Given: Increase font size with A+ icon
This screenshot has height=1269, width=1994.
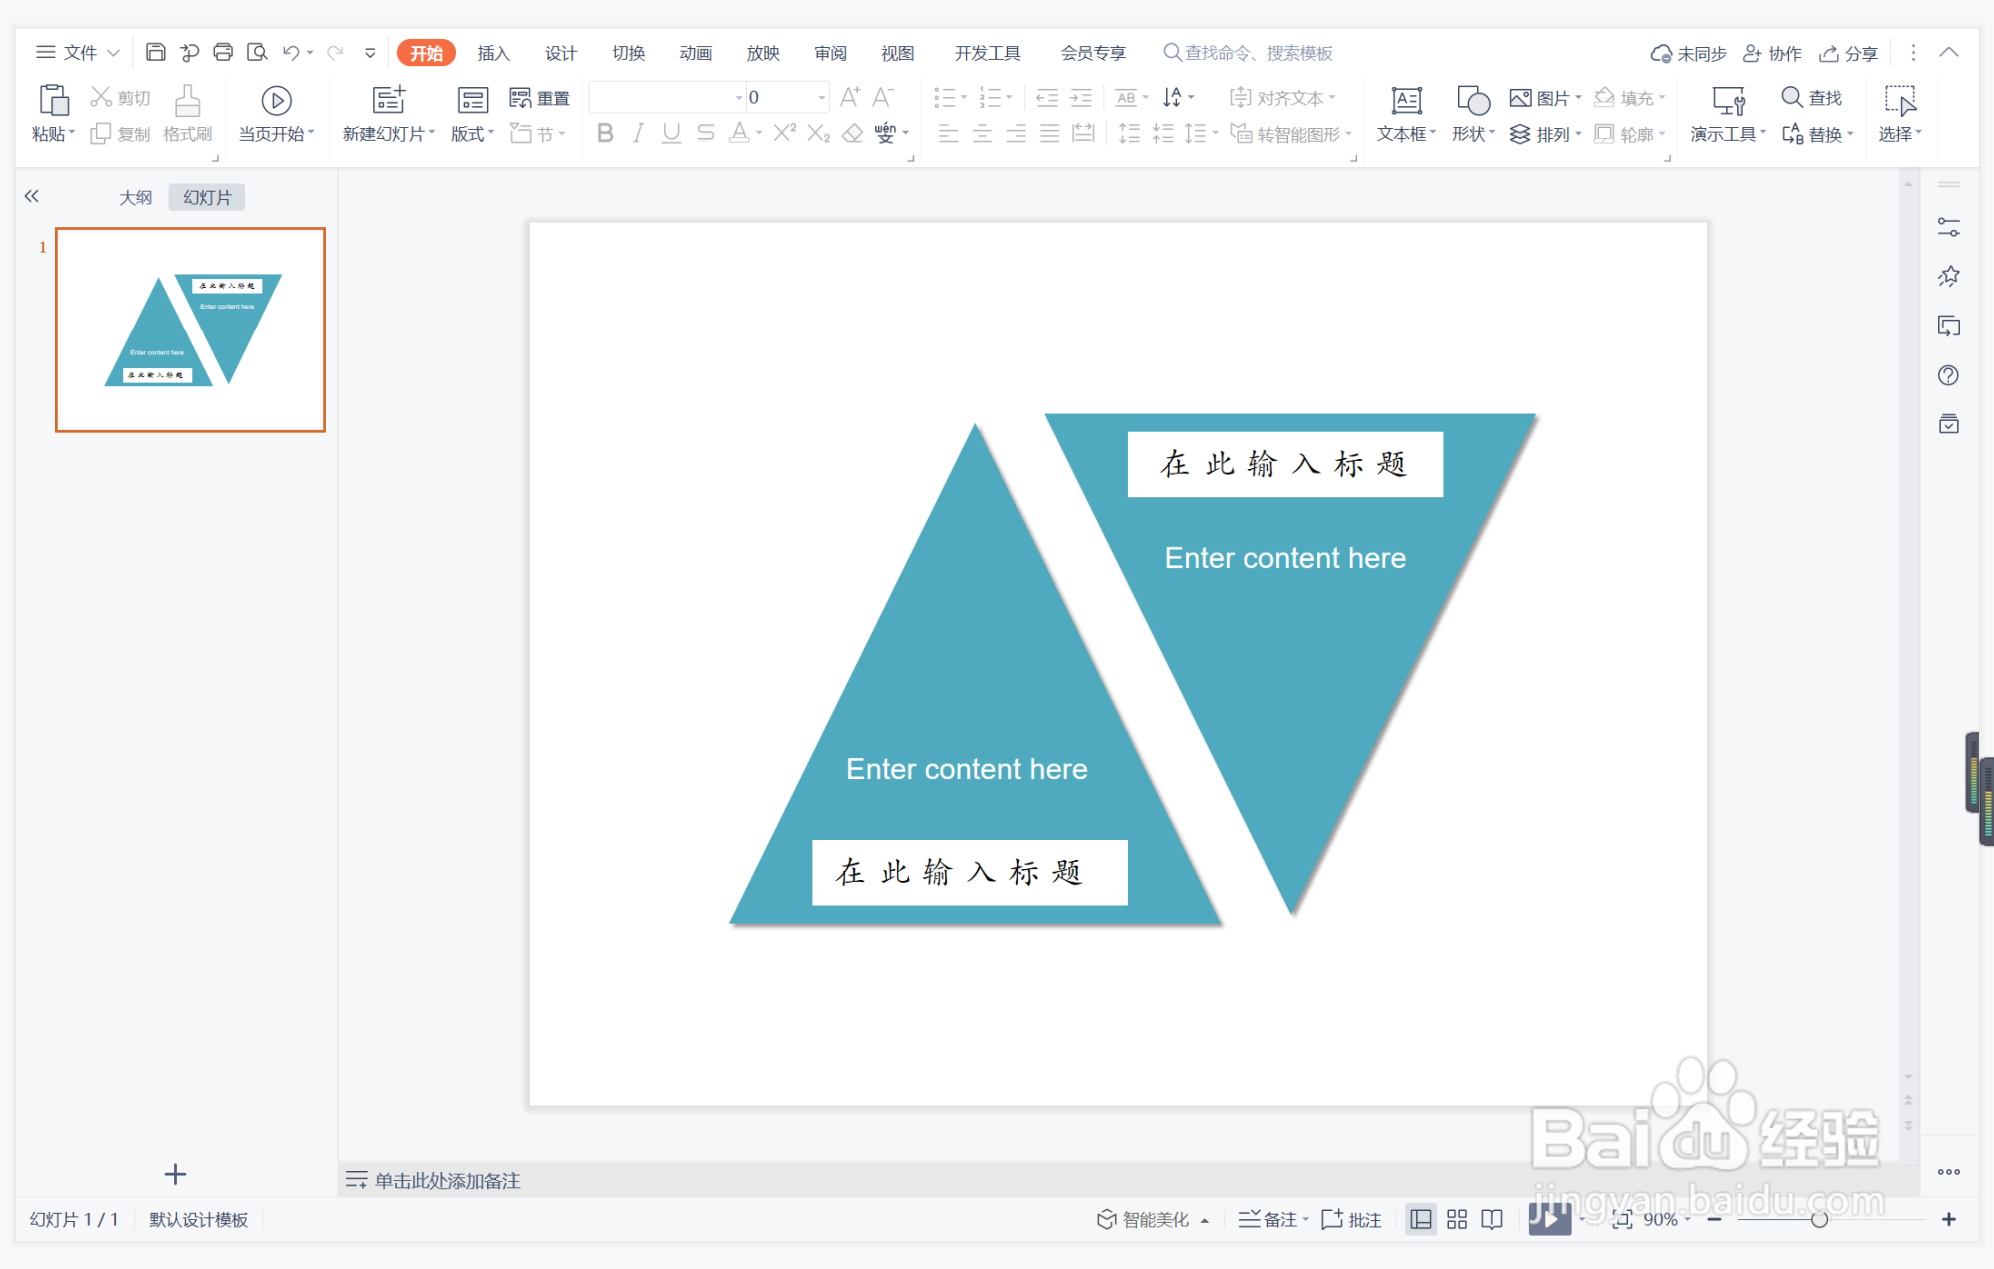Looking at the screenshot, I should tap(850, 97).
